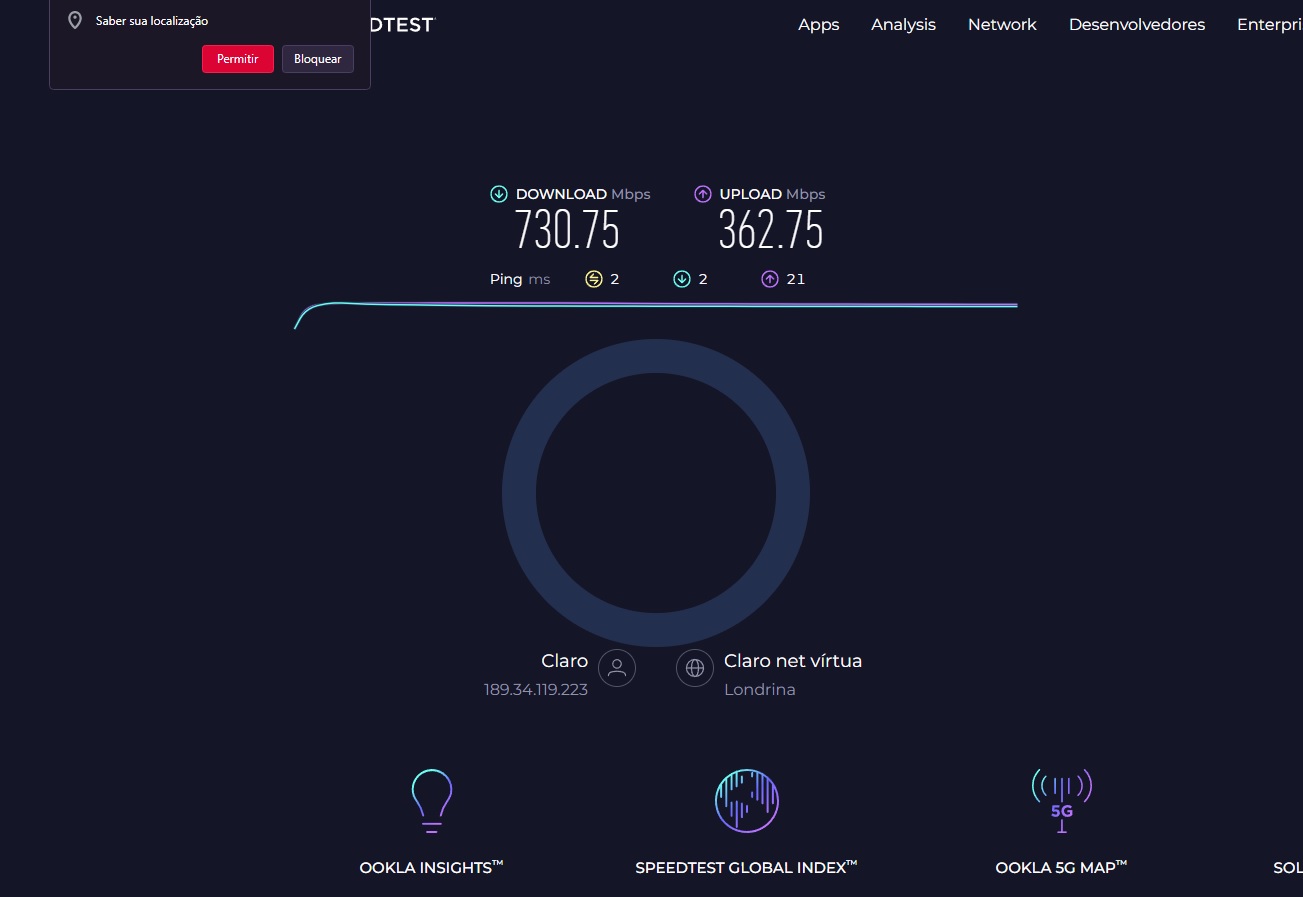Click the globe server icon
This screenshot has width=1303, height=897.
pos(695,667)
